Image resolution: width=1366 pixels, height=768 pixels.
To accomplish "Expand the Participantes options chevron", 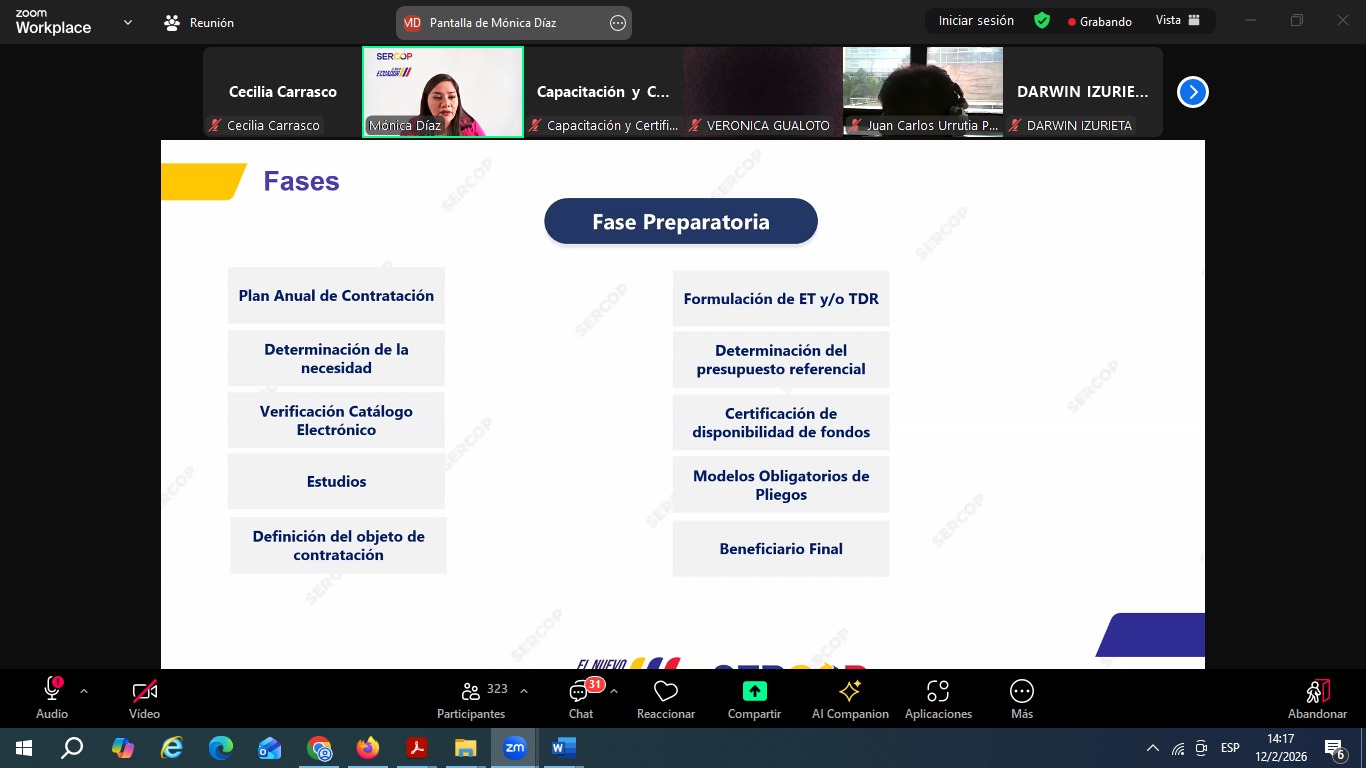I will (524, 691).
